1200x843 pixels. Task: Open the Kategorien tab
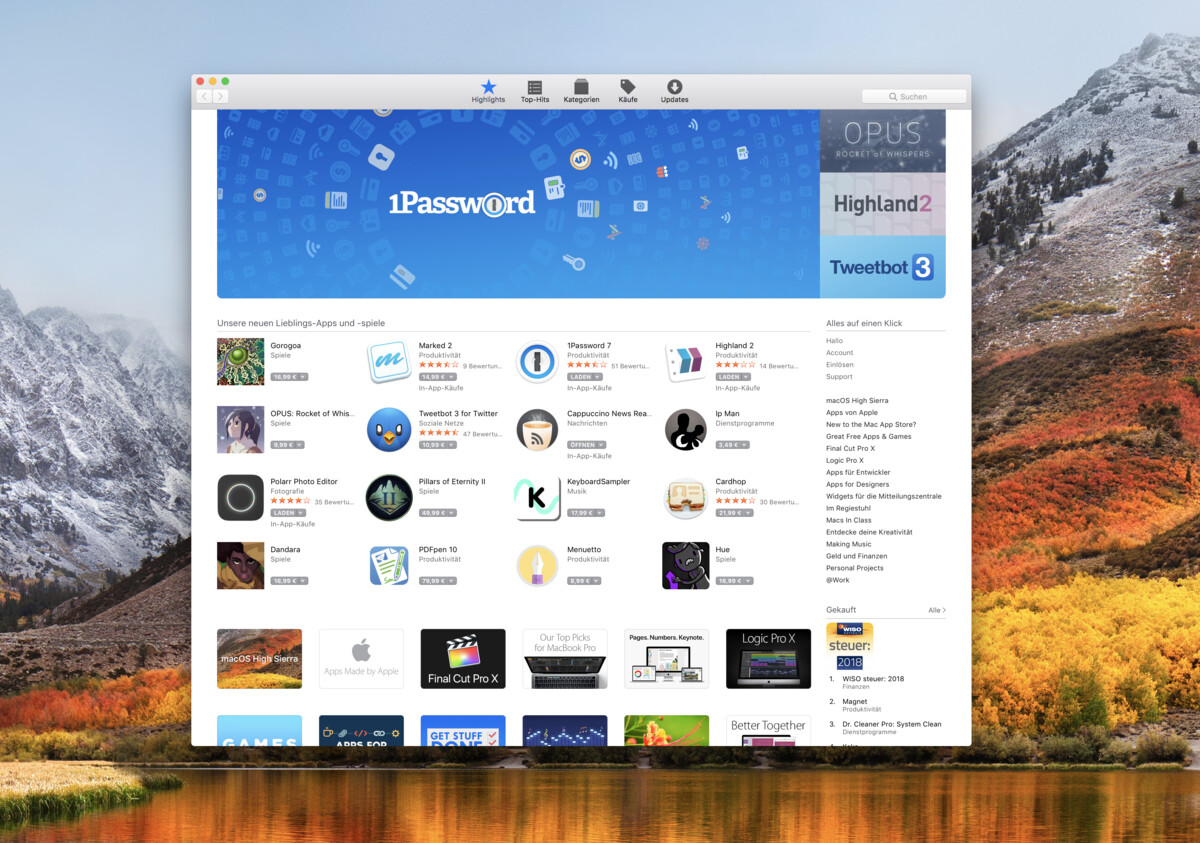pyautogui.click(x=581, y=91)
